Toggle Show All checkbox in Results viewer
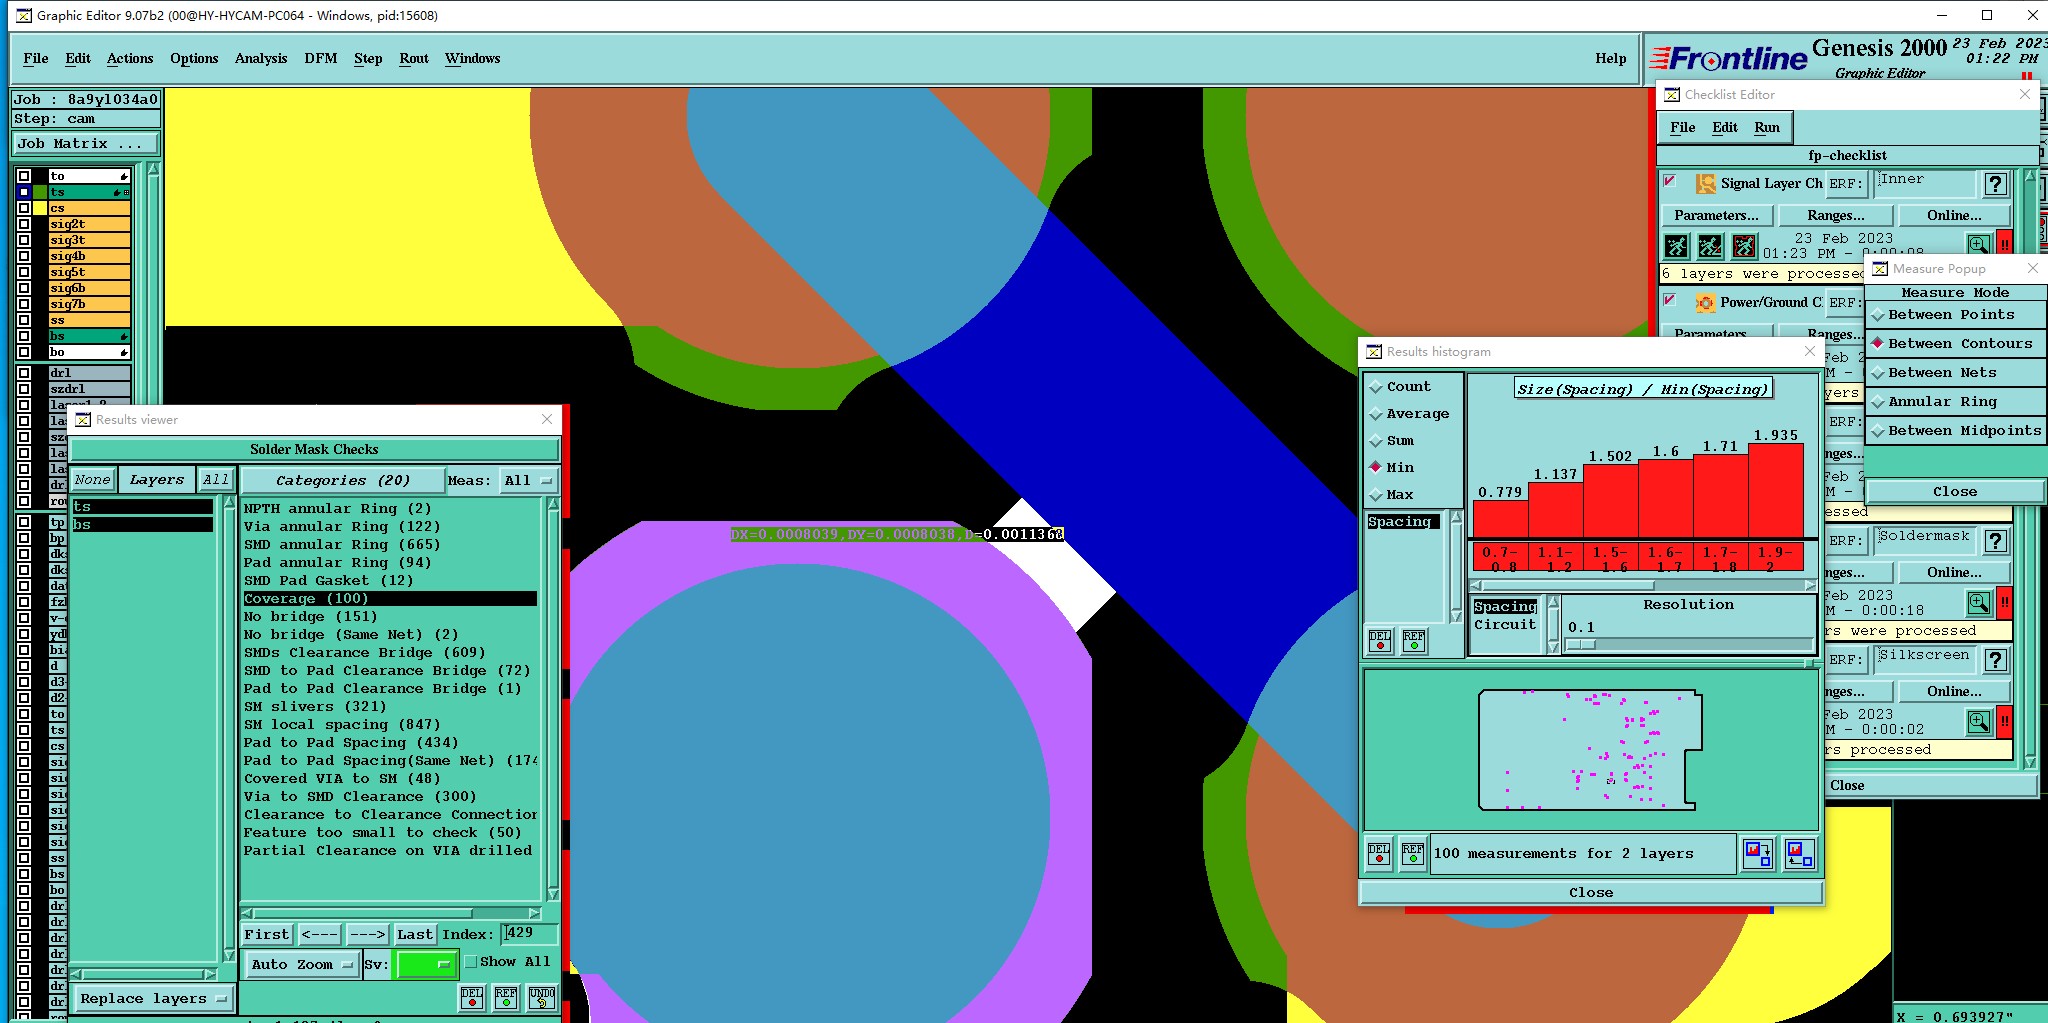This screenshot has height=1023, width=2048. [x=471, y=962]
